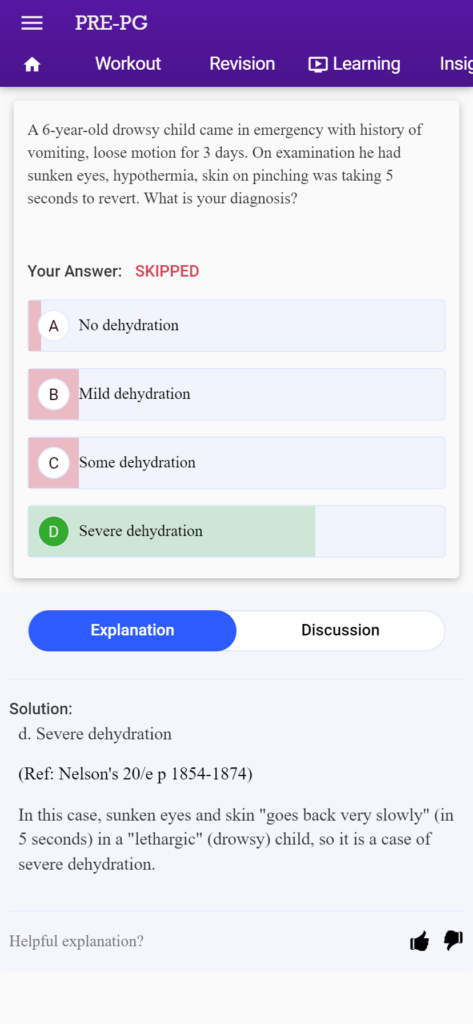The width and height of the screenshot is (473, 1024).
Task: Select option A circle
Action: tap(54, 326)
